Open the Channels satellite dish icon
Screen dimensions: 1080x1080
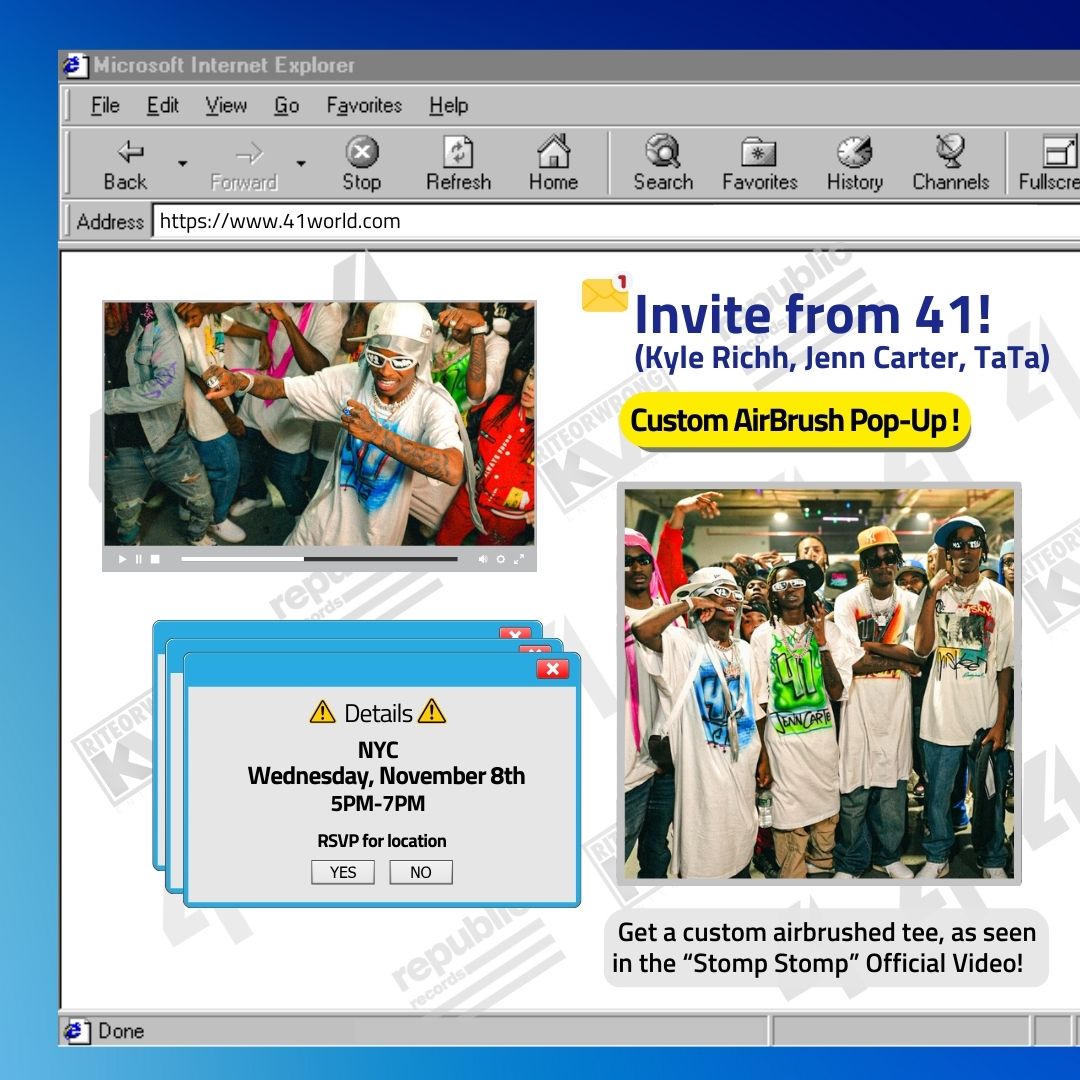951,150
